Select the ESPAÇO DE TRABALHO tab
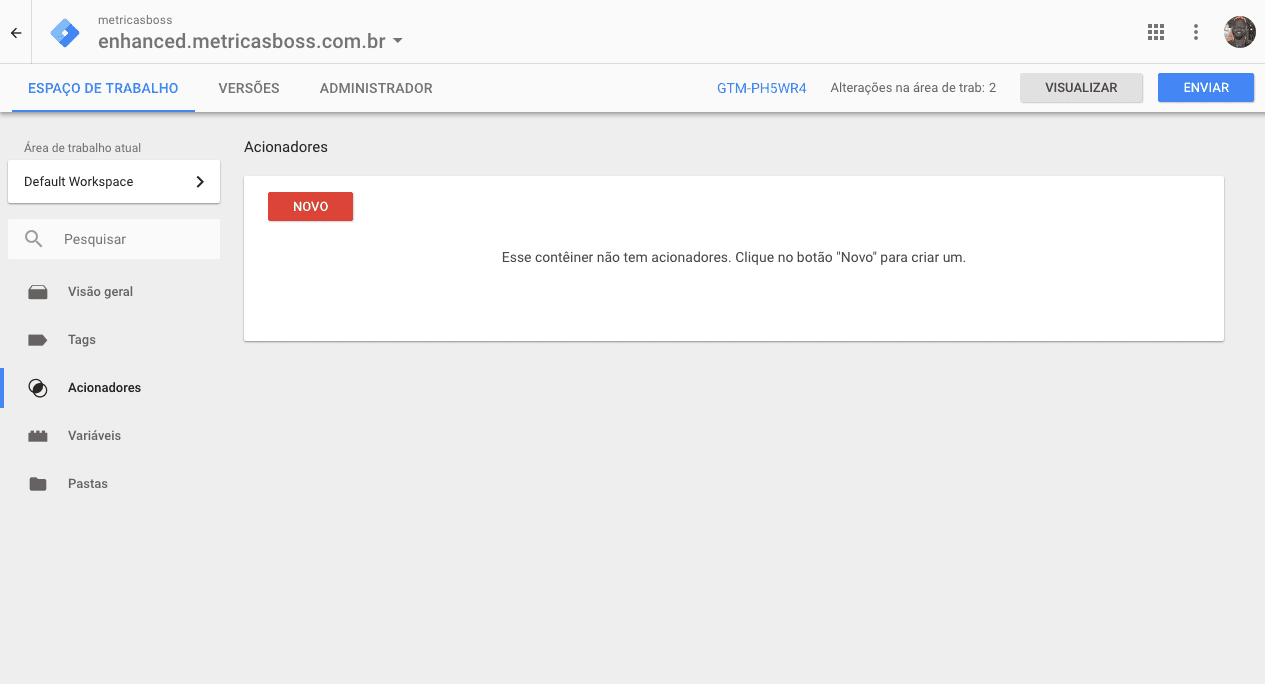1265x684 pixels. coord(103,88)
